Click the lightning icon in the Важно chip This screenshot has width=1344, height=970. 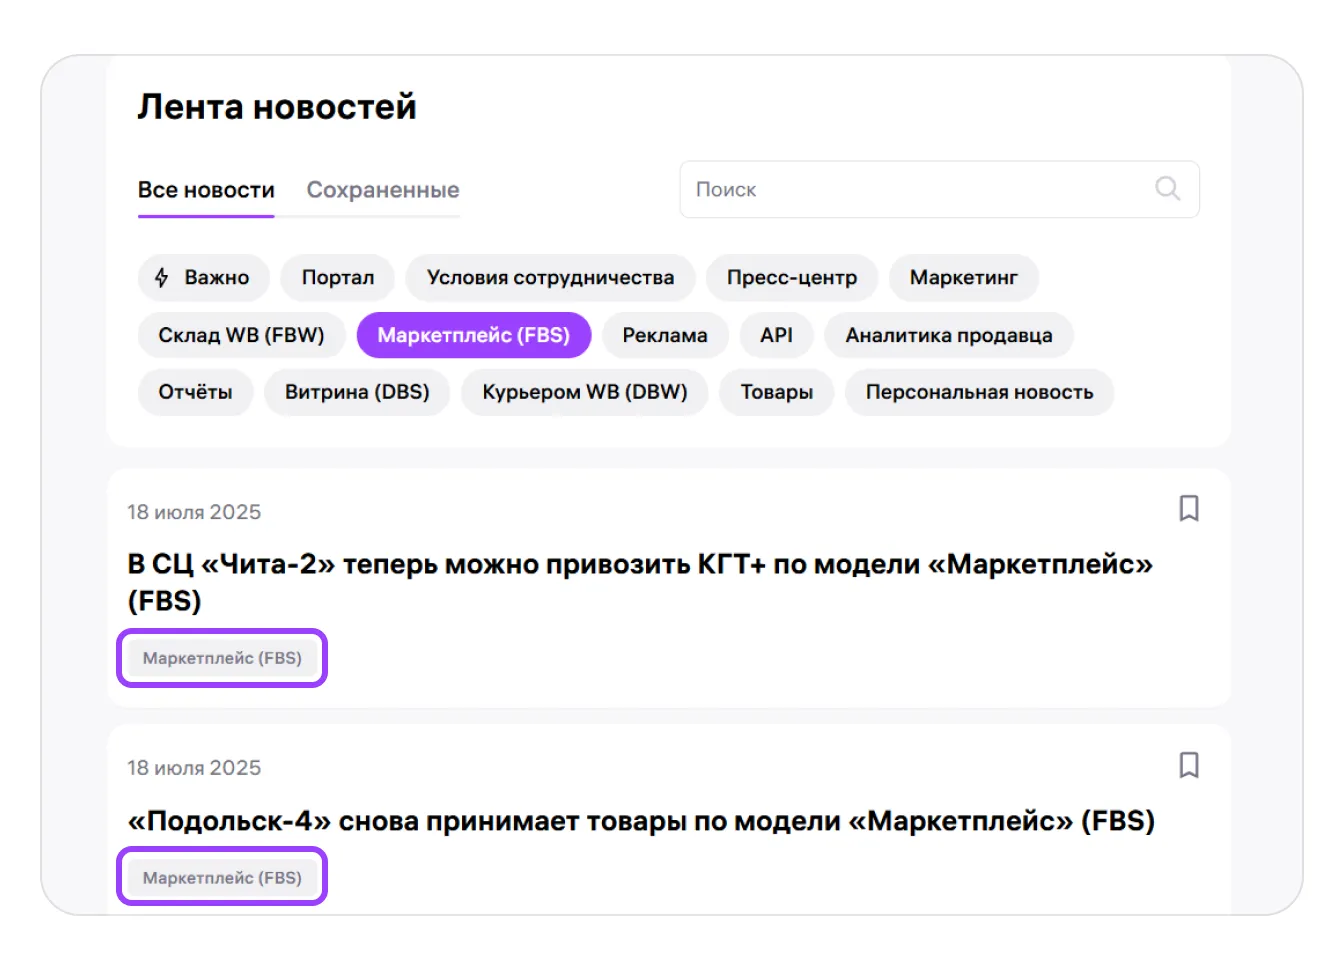tap(161, 277)
